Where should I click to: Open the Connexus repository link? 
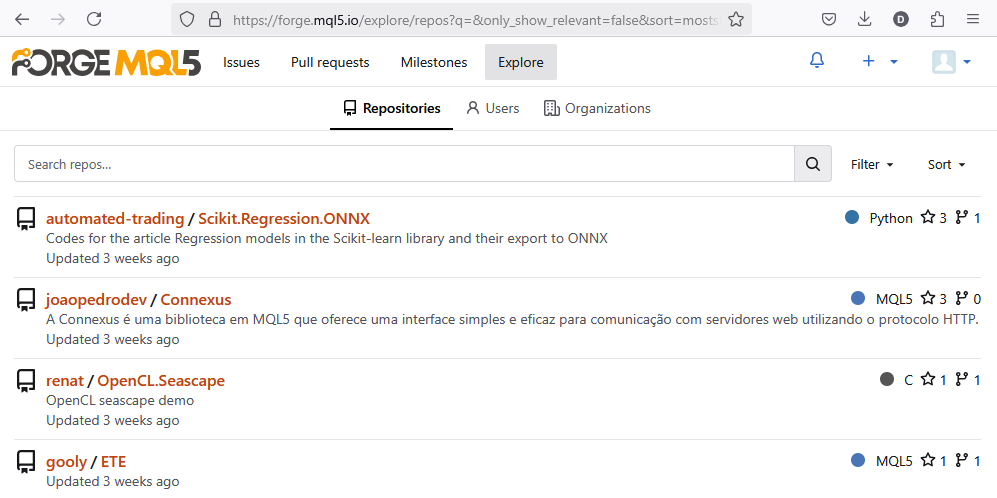(196, 300)
